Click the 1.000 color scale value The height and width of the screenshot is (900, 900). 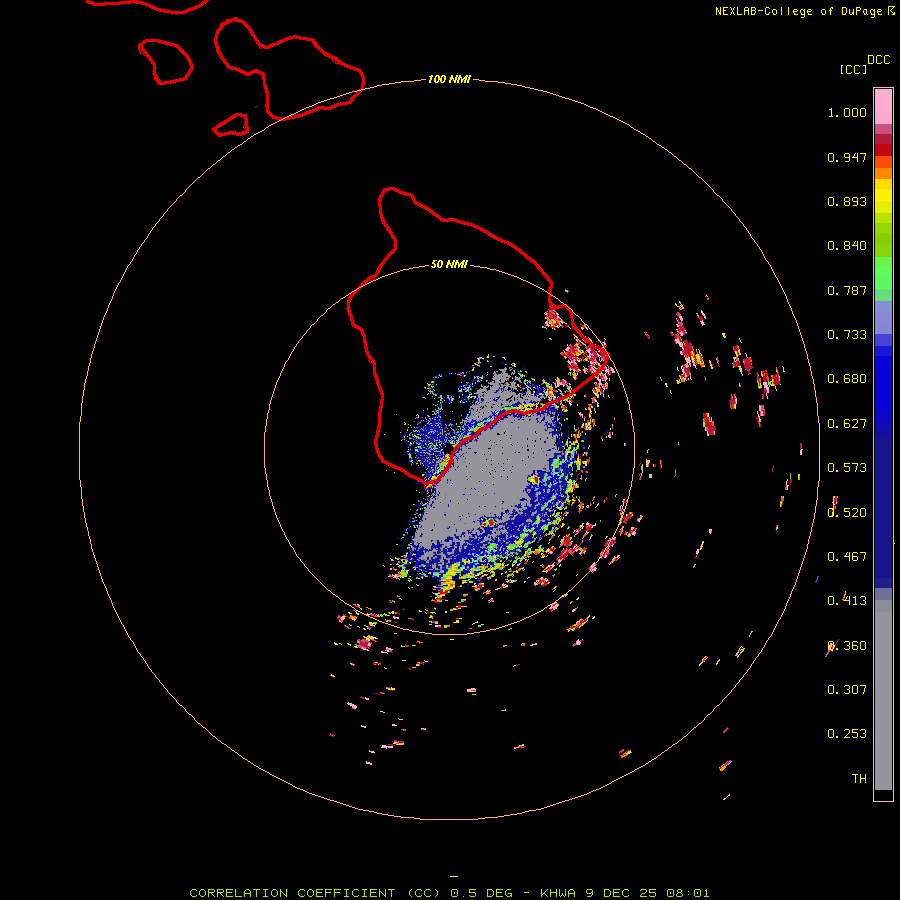[x=847, y=112]
